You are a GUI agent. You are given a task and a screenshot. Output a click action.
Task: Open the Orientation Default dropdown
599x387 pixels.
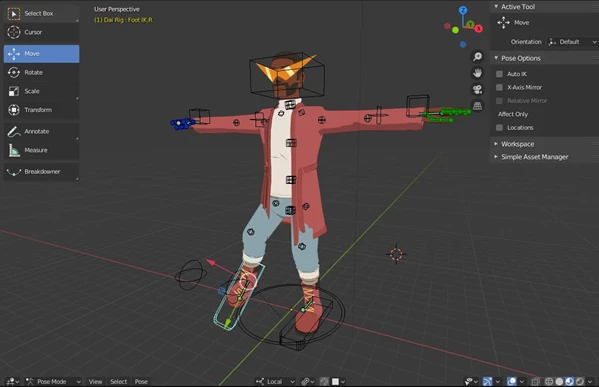pyautogui.click(x=572, y=42)
